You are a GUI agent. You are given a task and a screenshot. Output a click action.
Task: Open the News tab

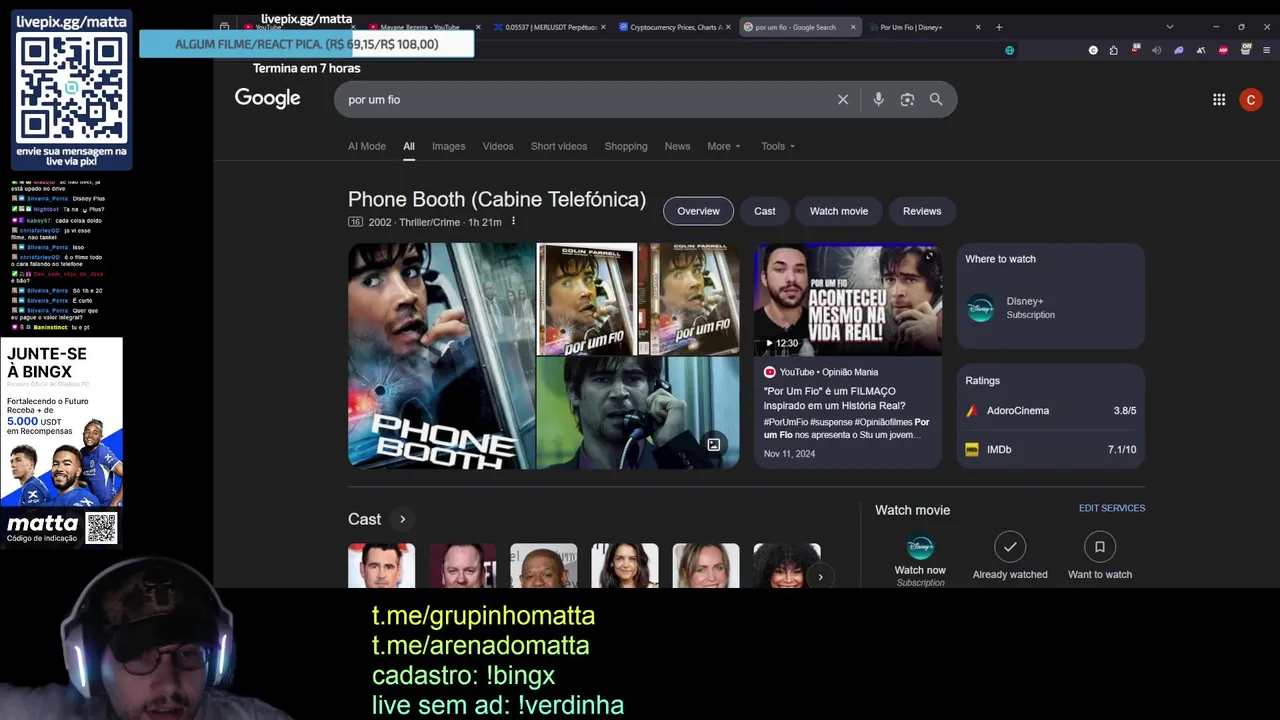click(x=677, y=146)
